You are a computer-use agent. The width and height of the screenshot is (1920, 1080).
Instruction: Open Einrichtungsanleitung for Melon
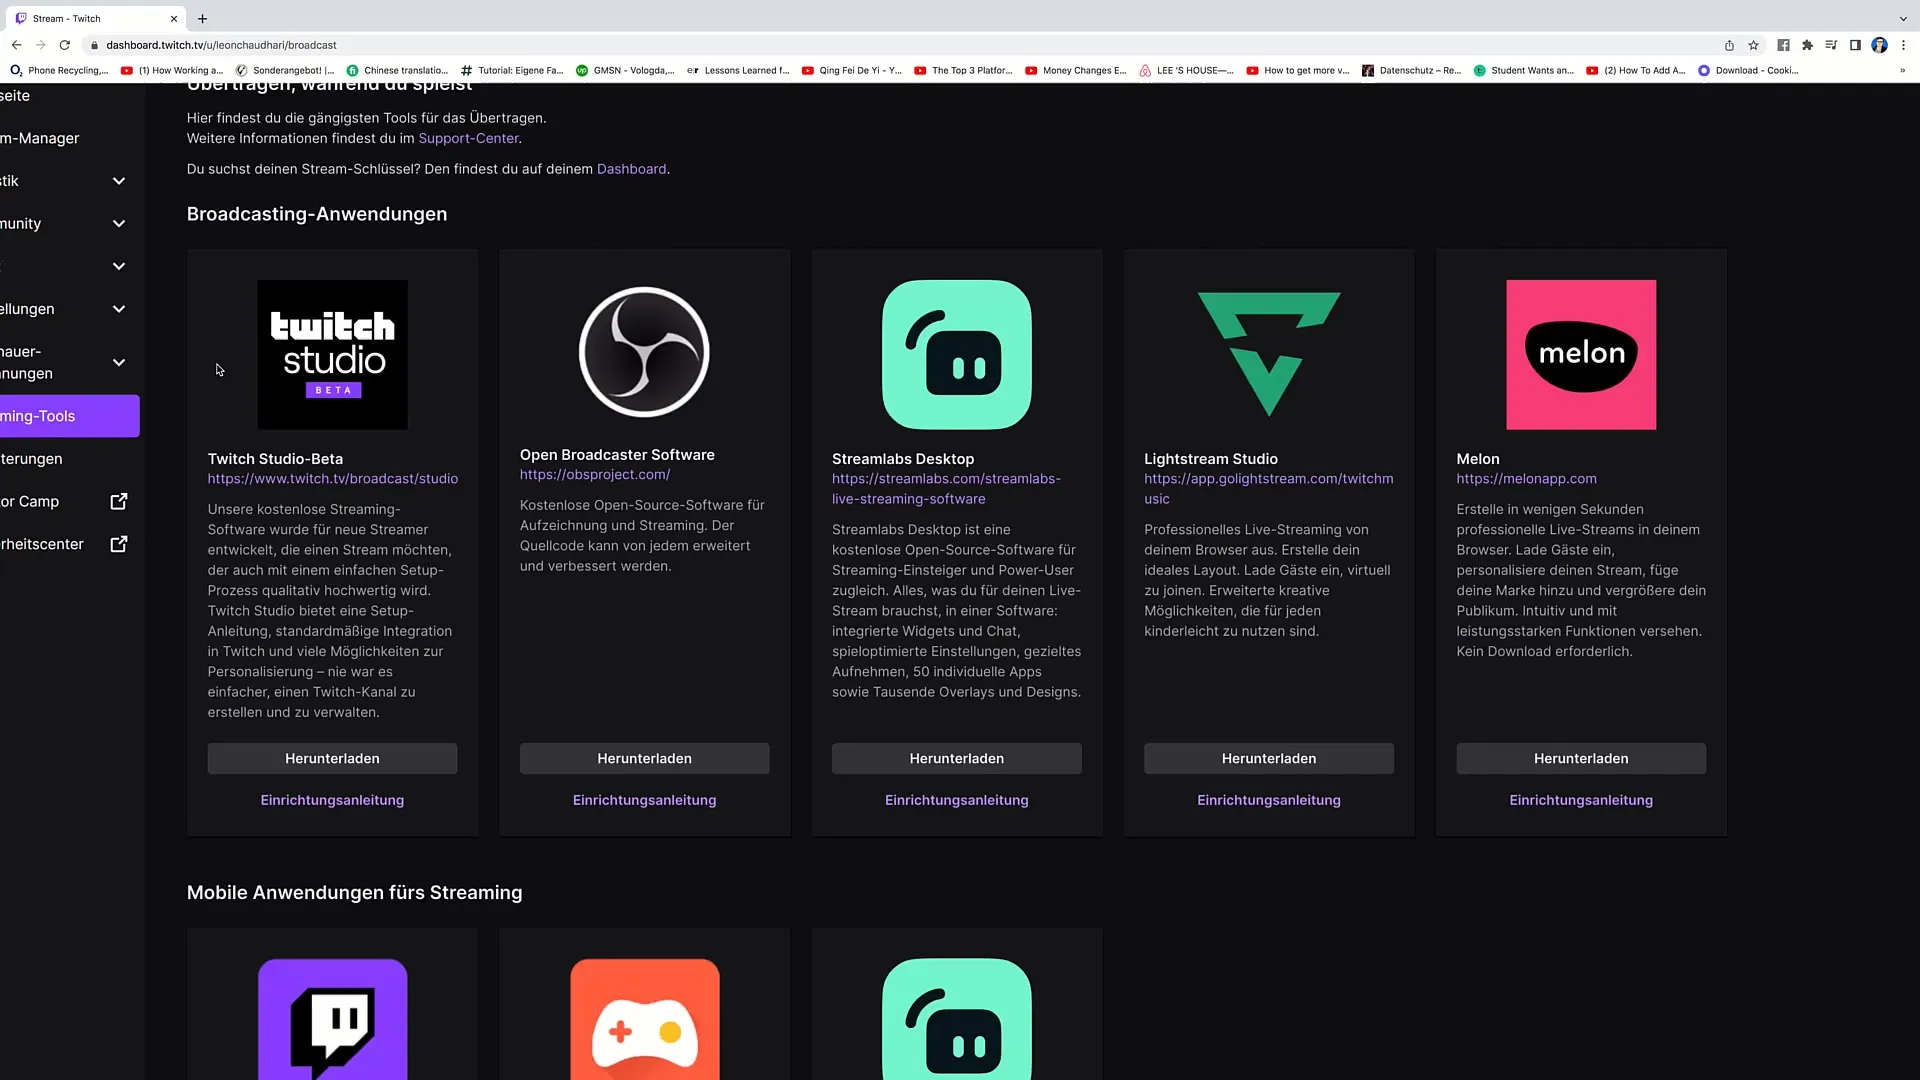pyautogui.click(x=1581, y=800)
